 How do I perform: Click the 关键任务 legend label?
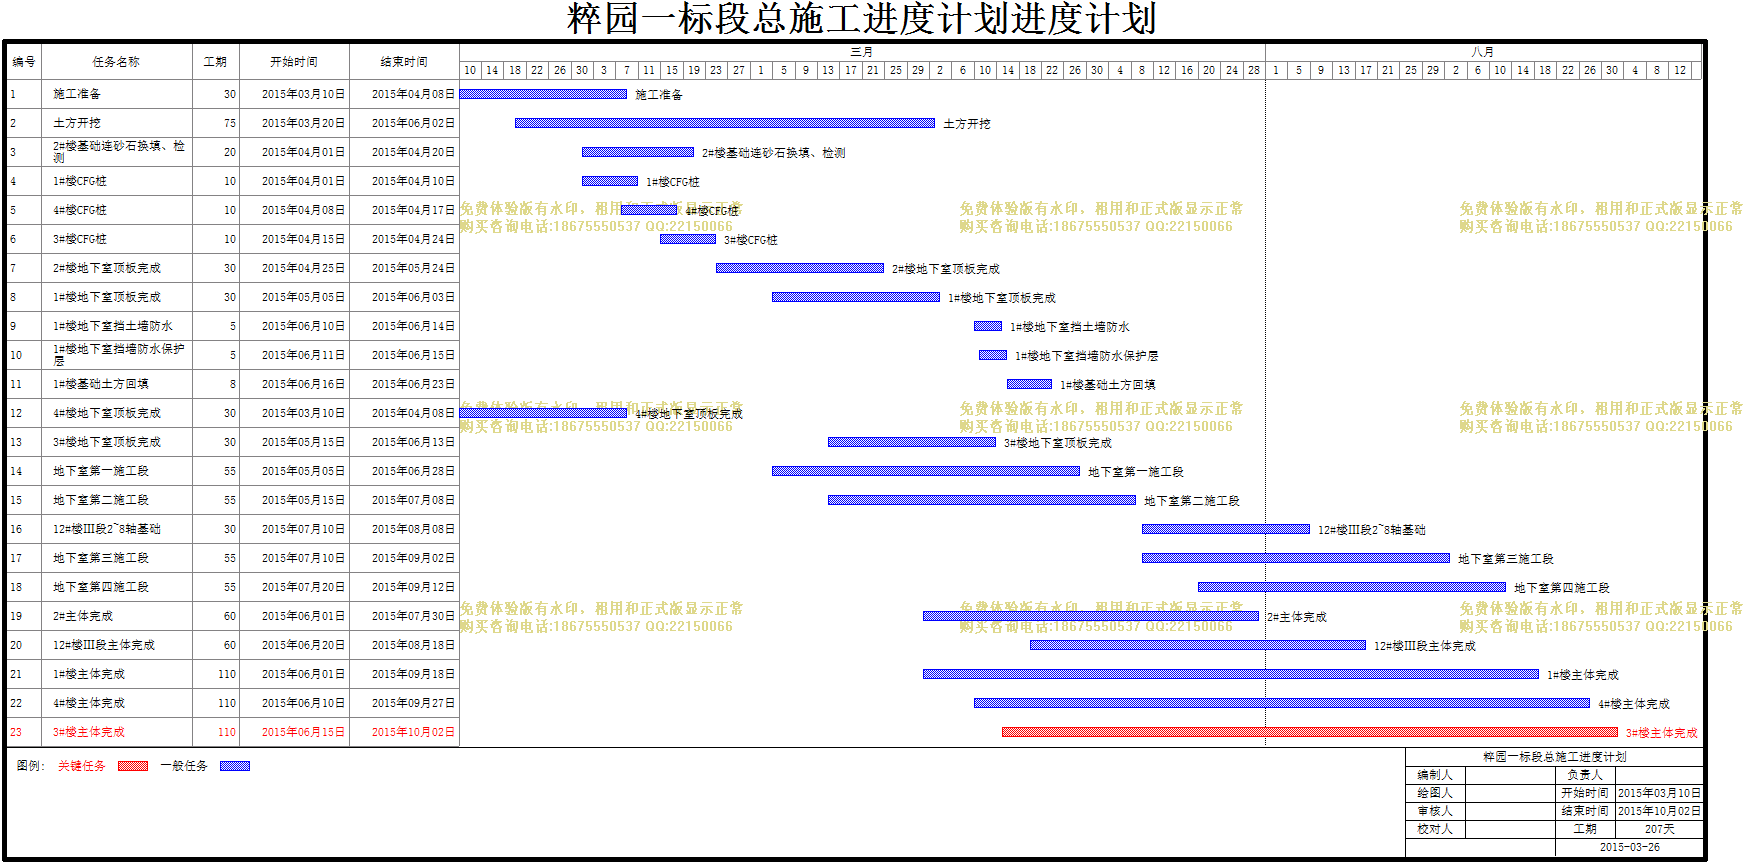[x=82, y=766]
